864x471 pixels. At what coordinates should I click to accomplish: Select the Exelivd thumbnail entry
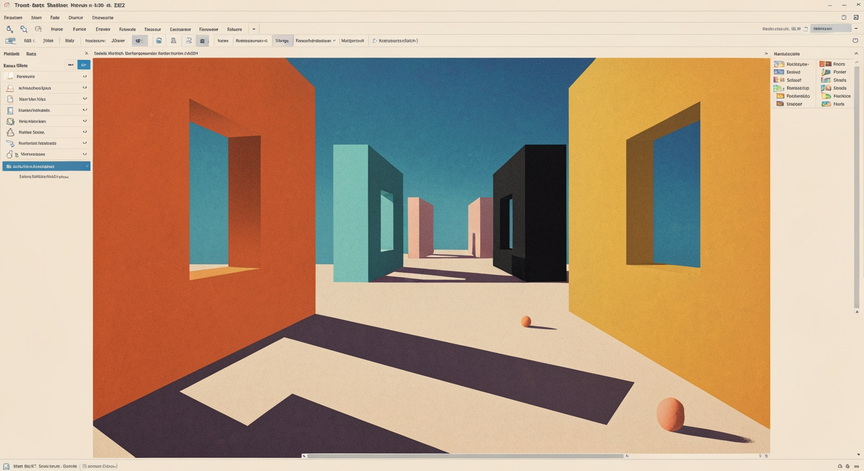pyautogui.click(x=787, y=72)
